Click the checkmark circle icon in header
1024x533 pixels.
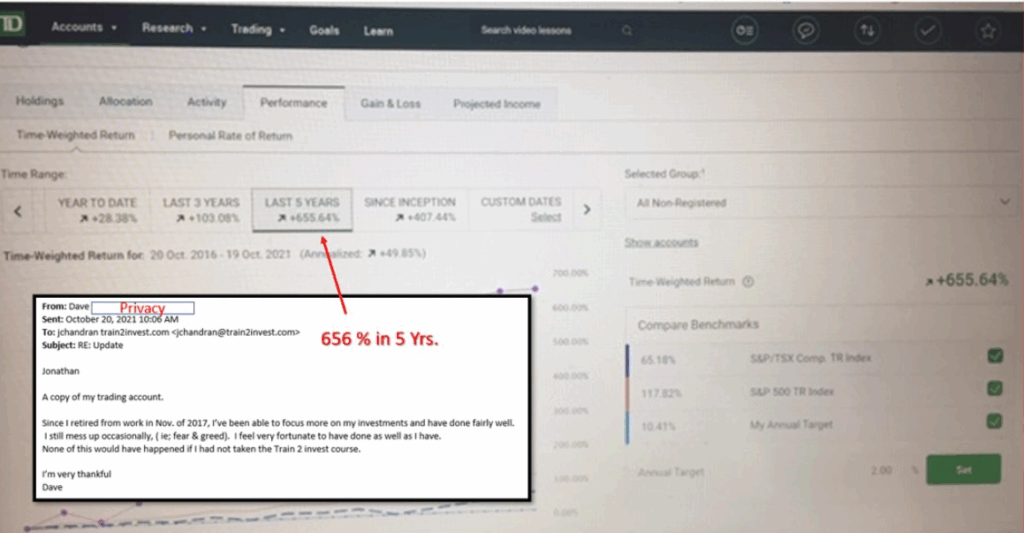click(x=929, y=31)
